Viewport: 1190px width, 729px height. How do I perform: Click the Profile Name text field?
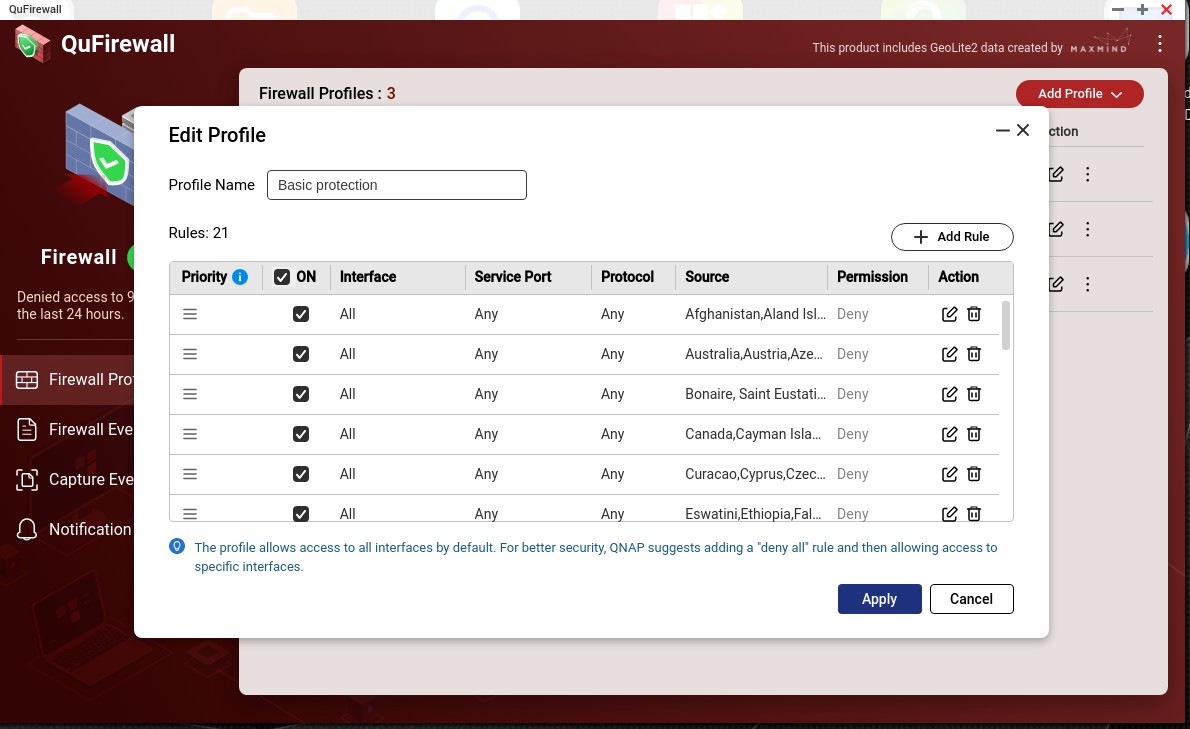(x=396, y=185)
